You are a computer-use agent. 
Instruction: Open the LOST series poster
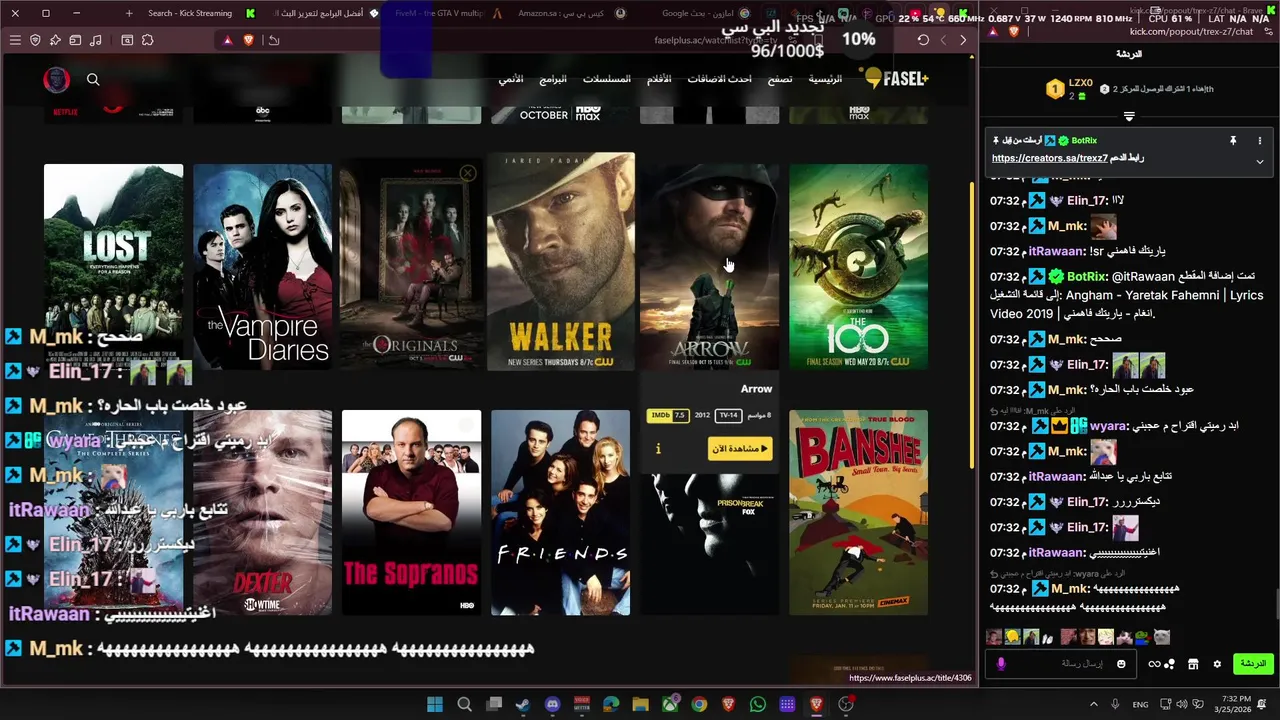(113, 267)
